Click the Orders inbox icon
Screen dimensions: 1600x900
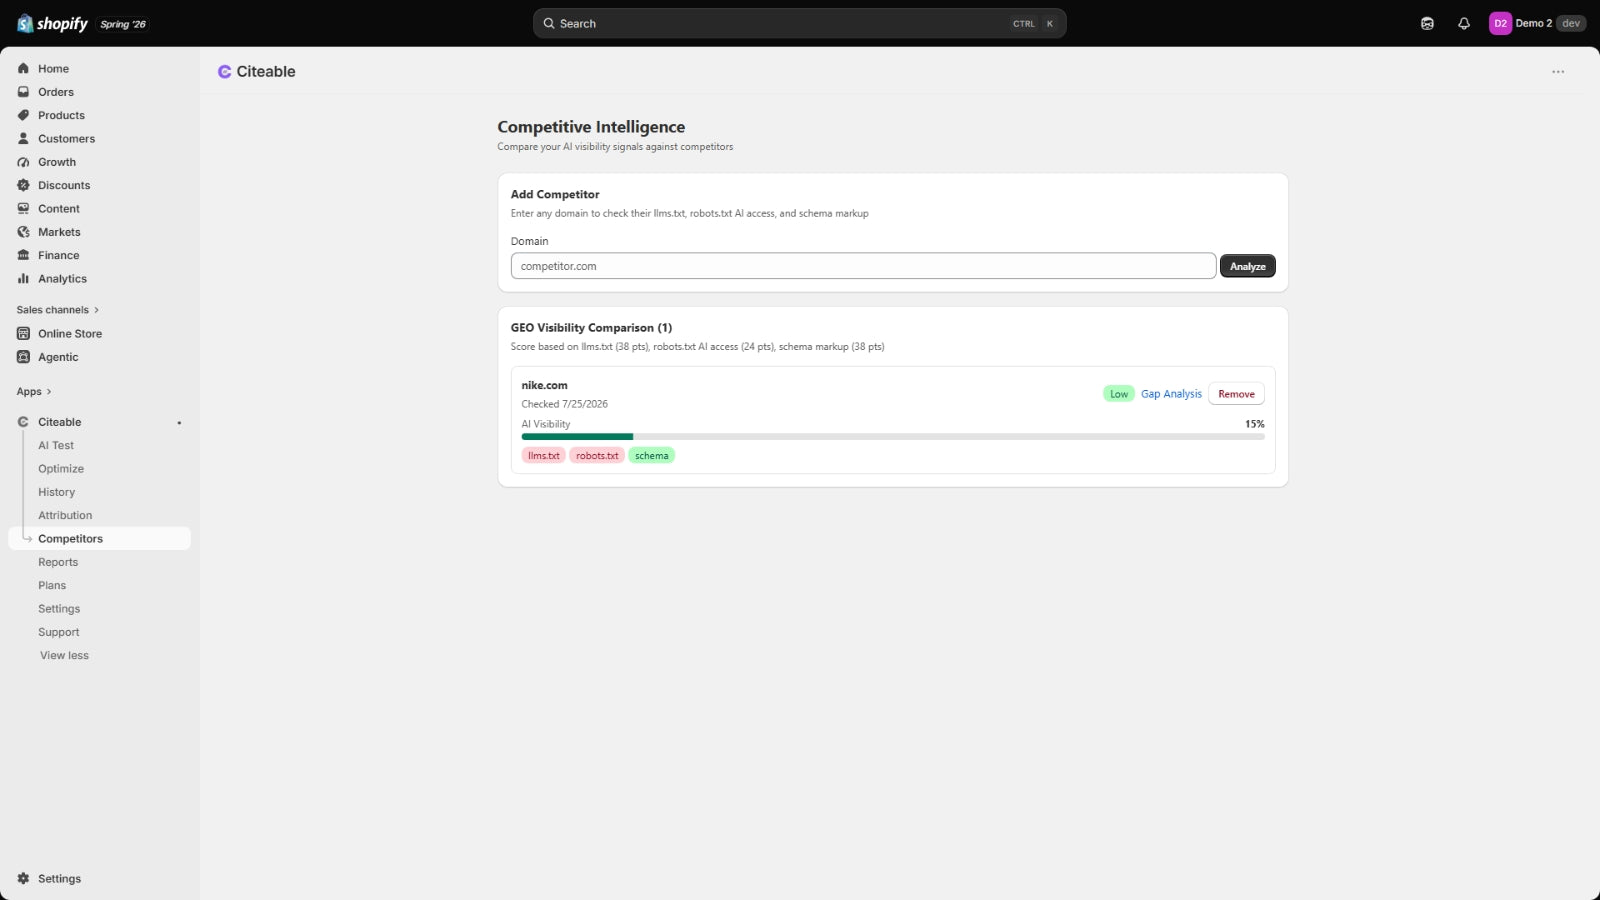[23, 92]
